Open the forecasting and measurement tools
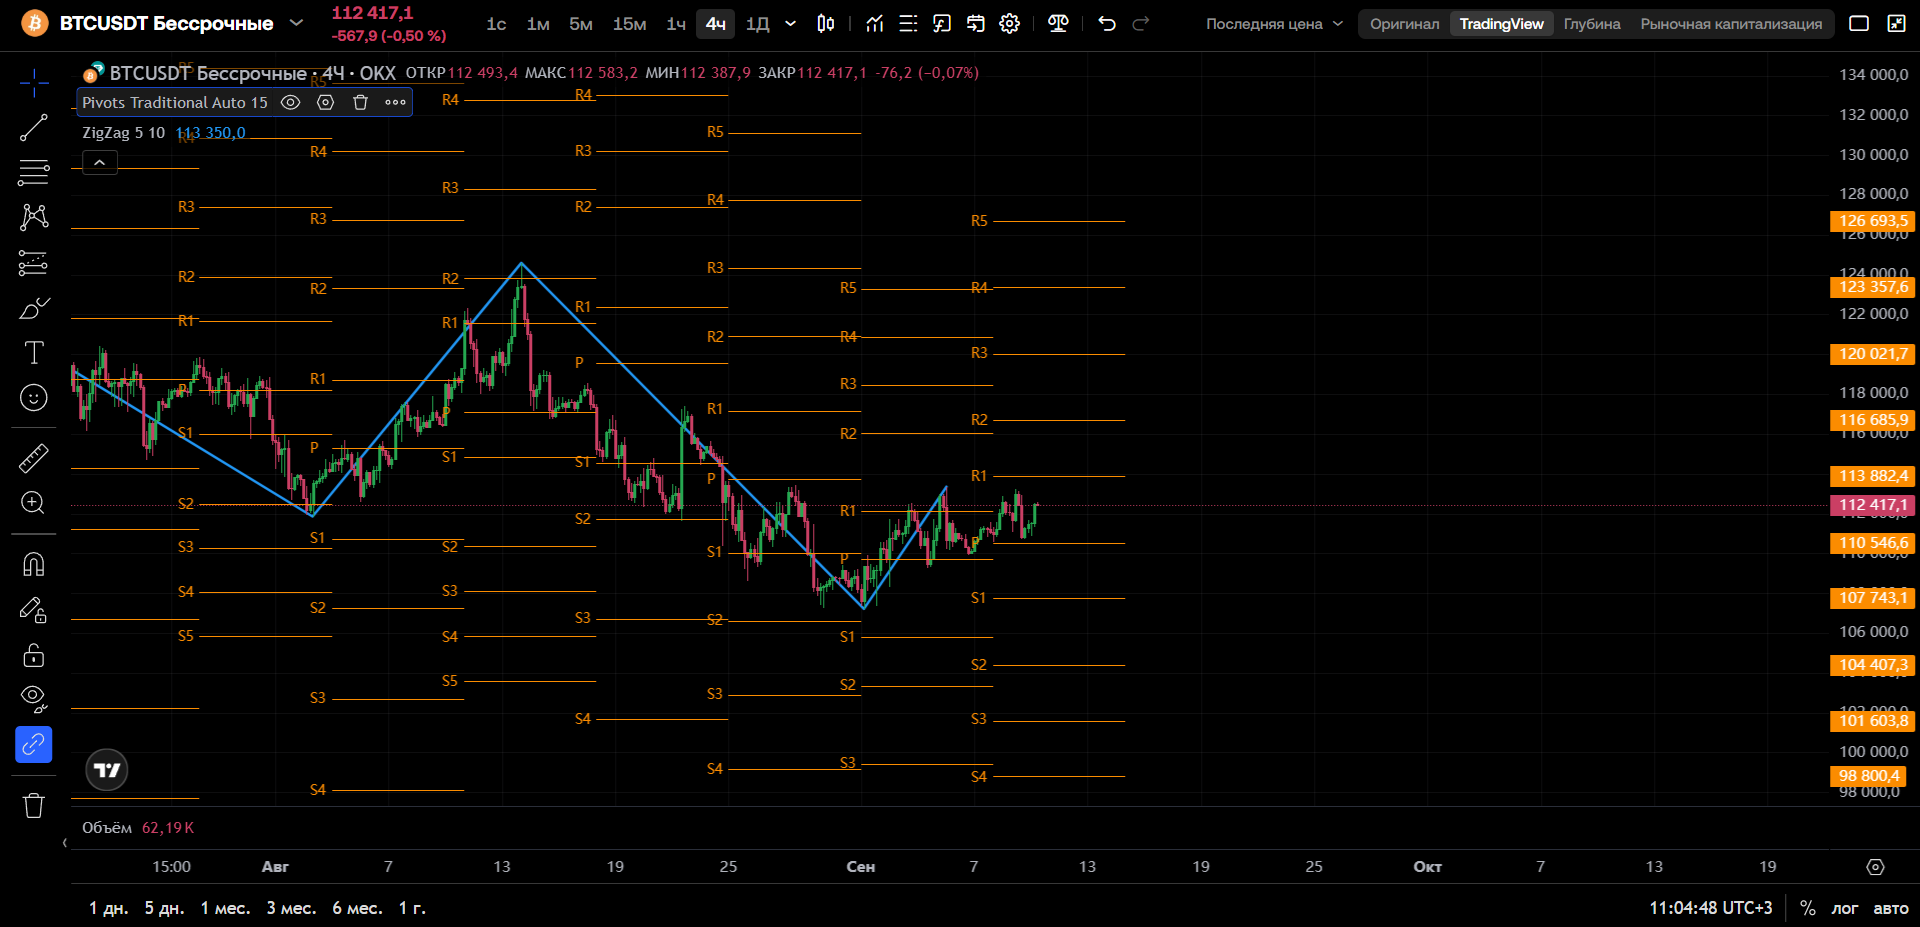 [x=34, y=263]
